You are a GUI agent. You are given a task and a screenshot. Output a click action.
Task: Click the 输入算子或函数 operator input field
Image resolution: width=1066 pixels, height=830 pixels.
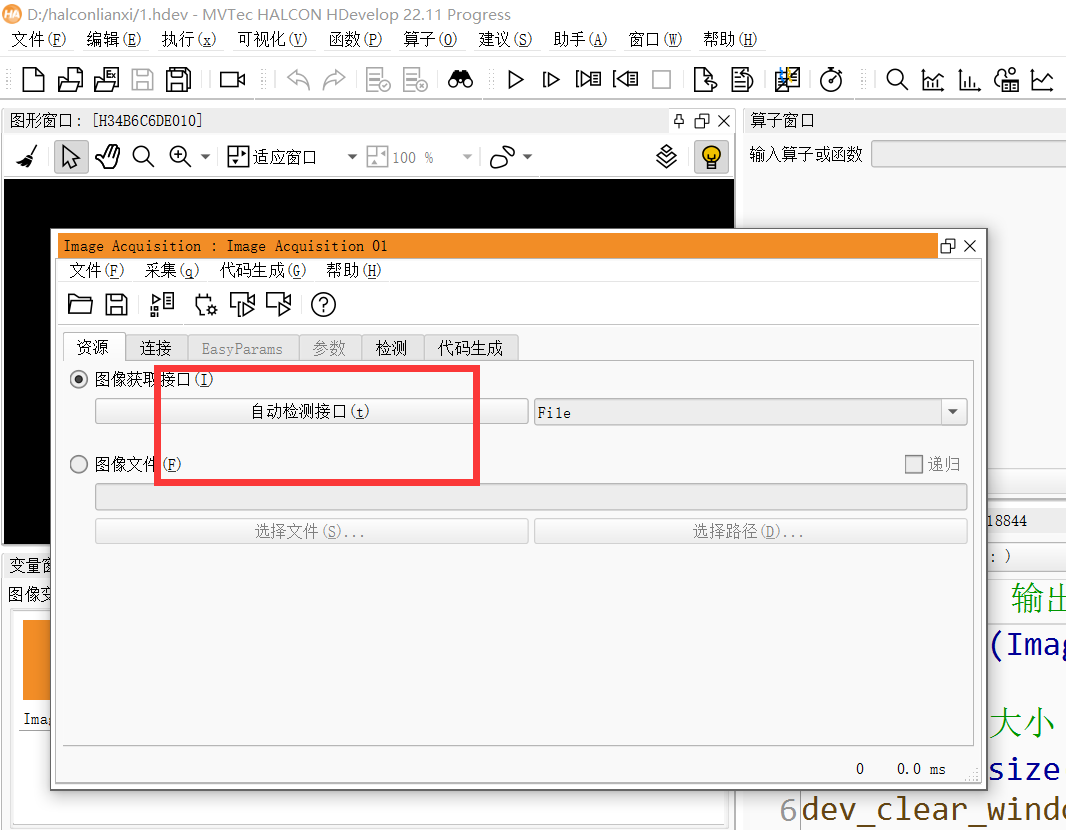click(x=969, y=154)
